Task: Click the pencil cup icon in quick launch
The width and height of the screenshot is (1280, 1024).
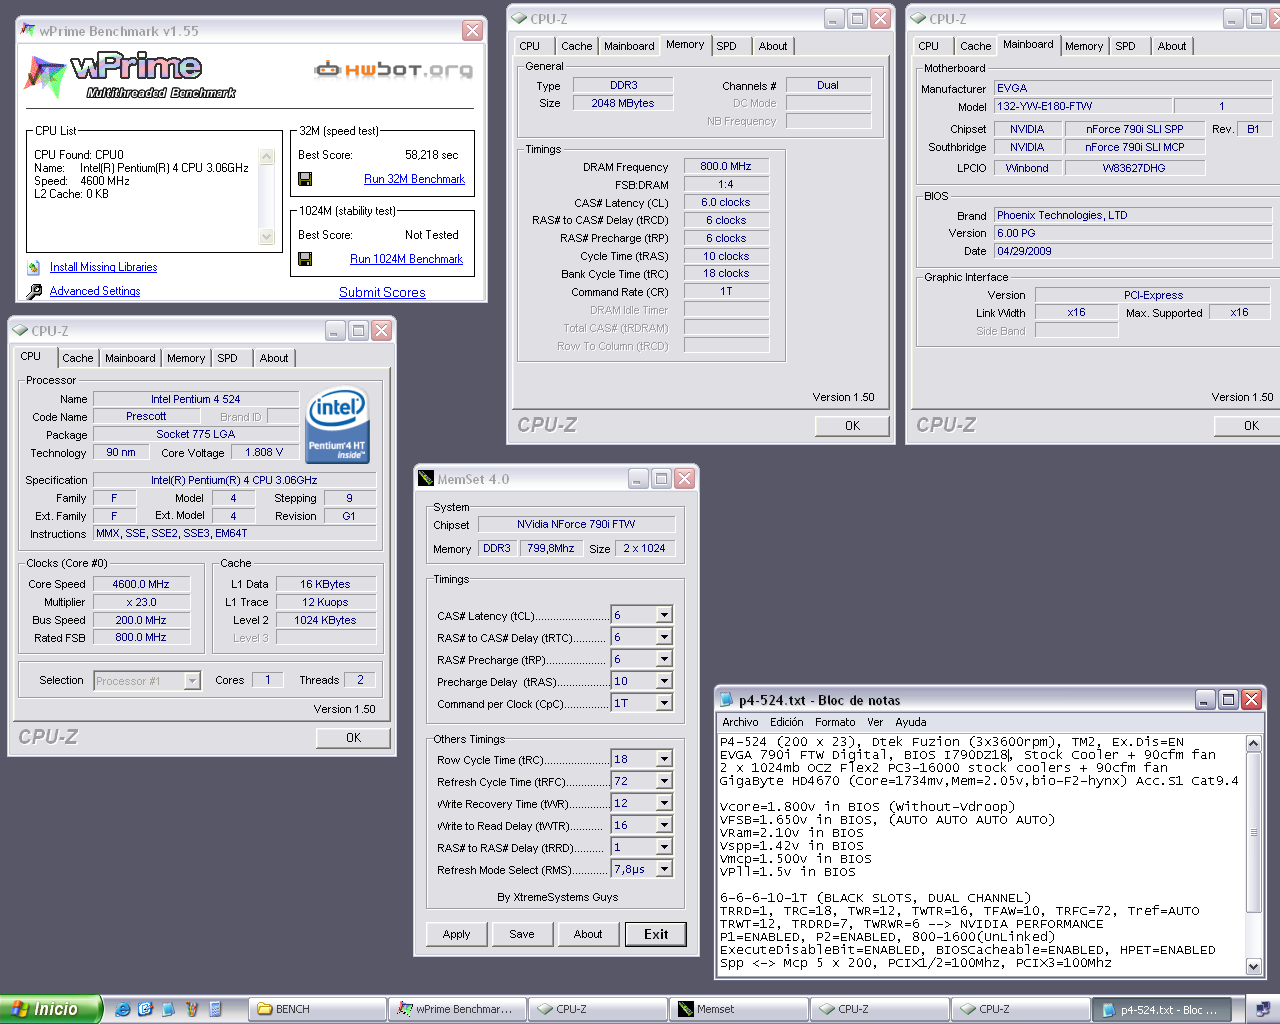Action: 192,1009
